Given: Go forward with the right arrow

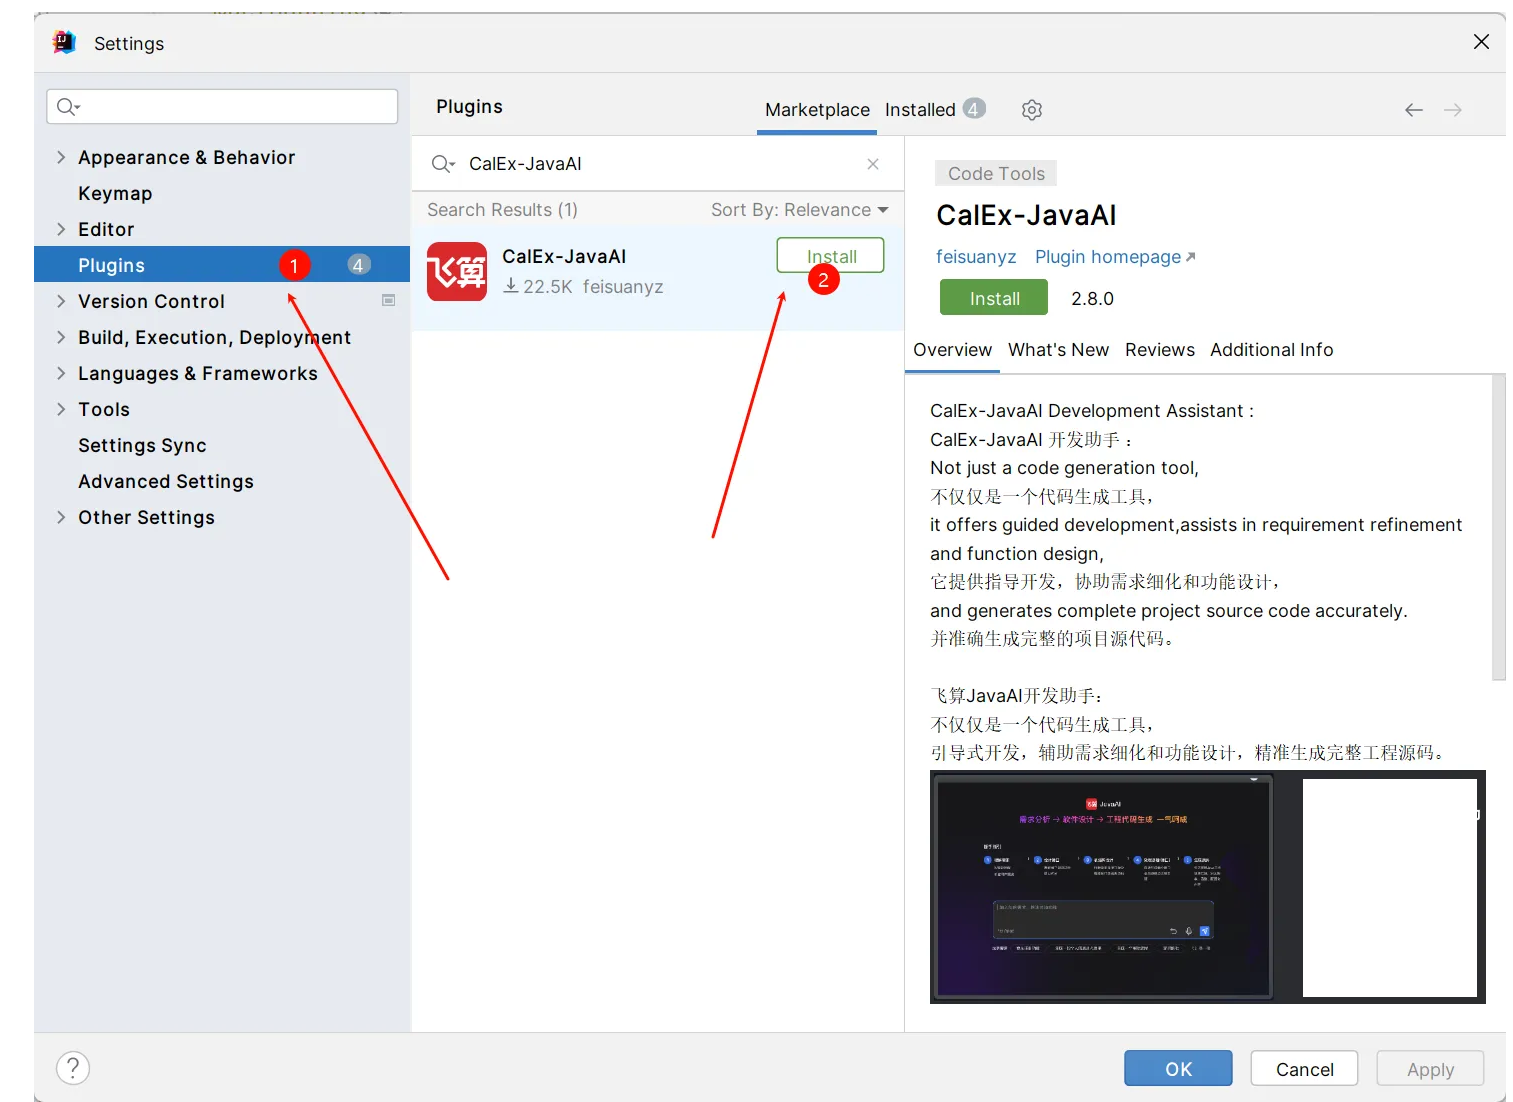Looking at the screenshot, I should coord(1453,110).
